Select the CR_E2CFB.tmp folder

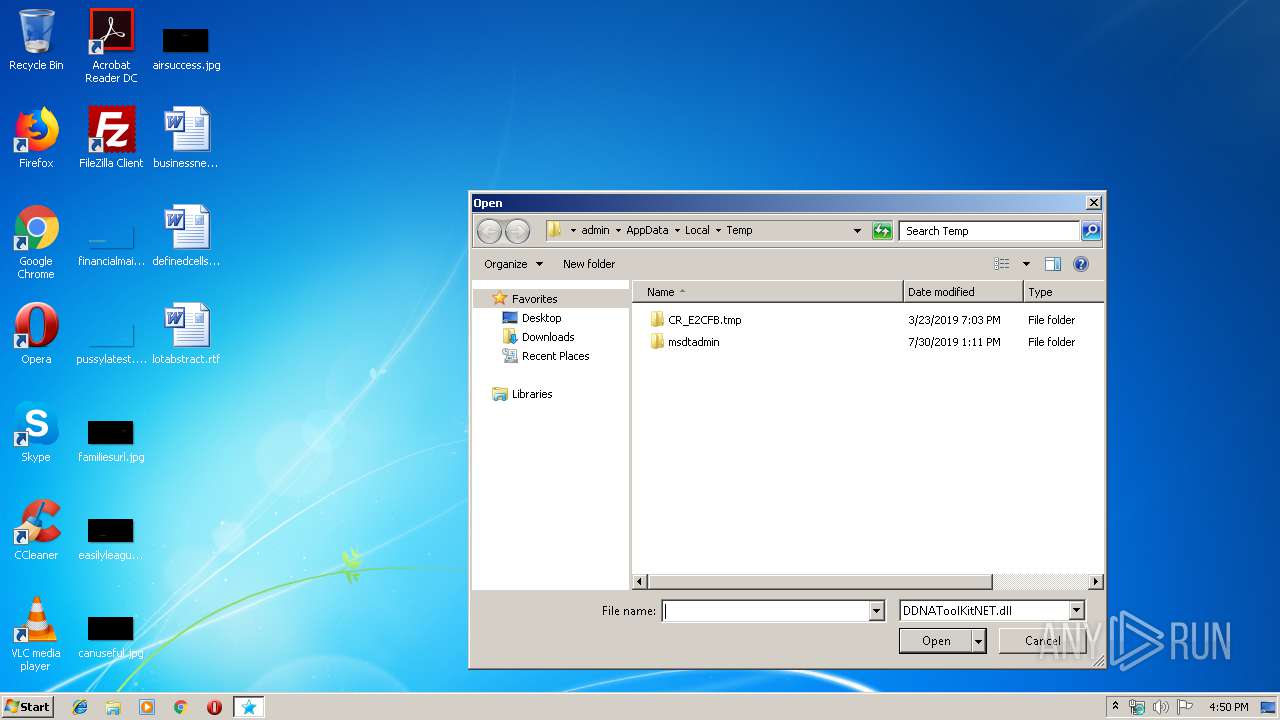tap(704, 320)
